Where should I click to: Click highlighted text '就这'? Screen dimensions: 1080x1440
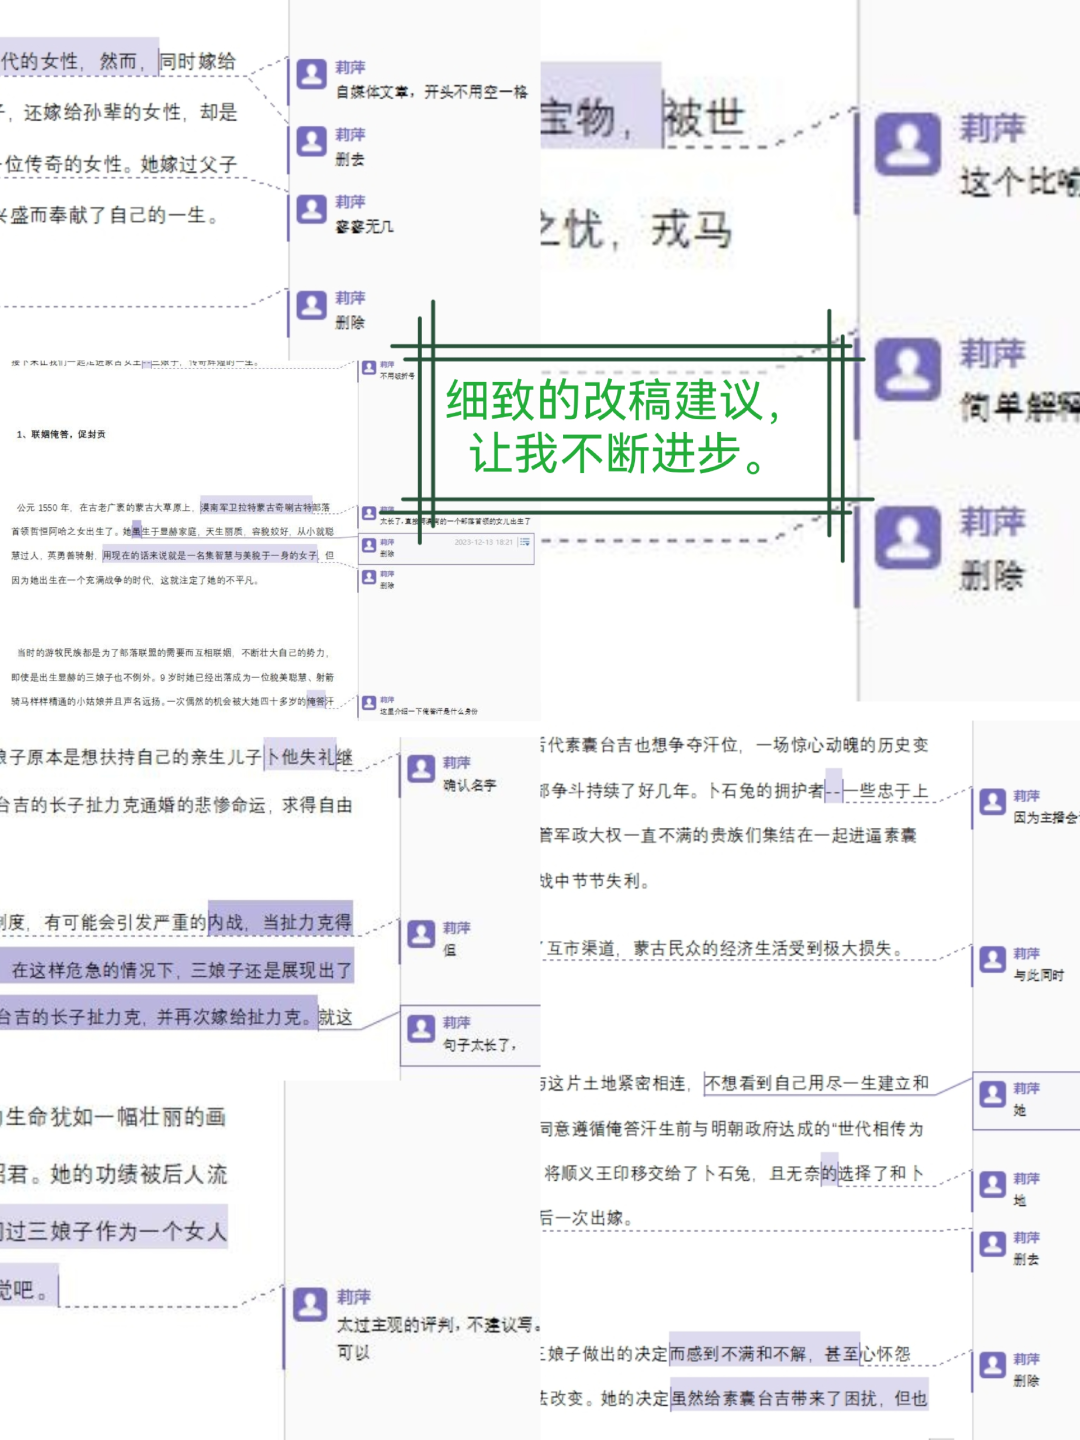336,1017
